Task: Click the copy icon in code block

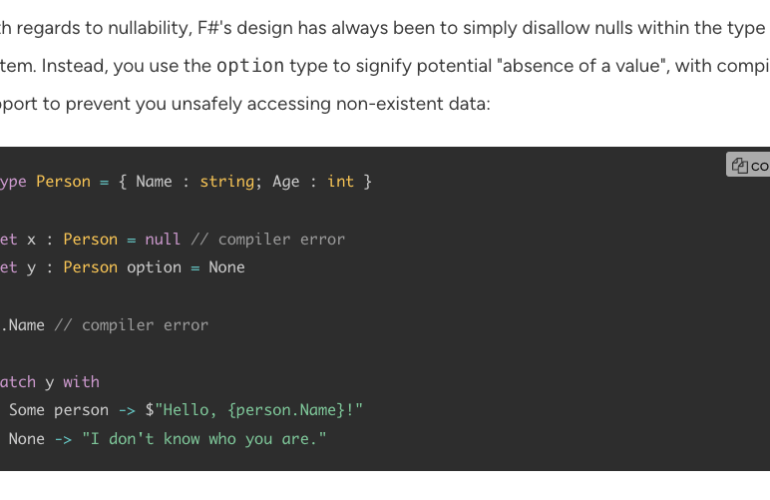Action: click(740, 166)
